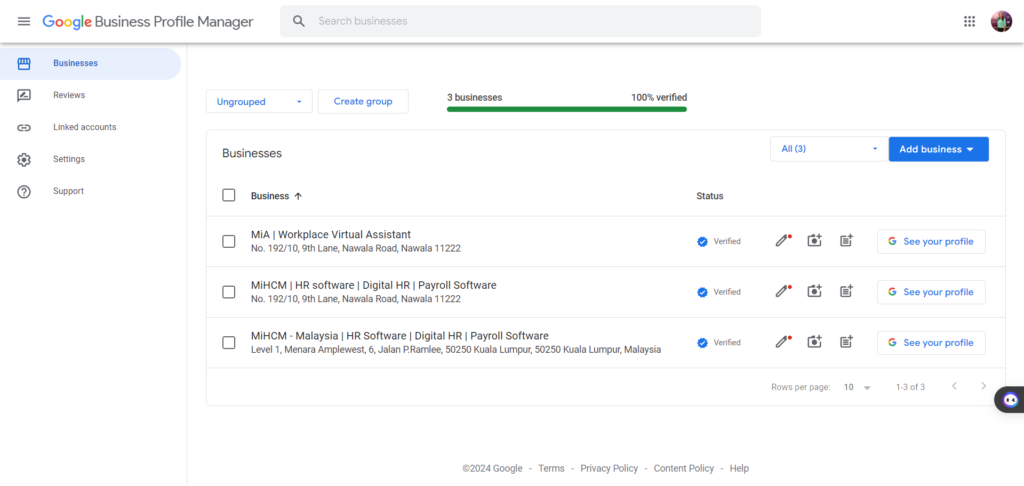Click the Create group button
Screen dimensions: 1024x486
(363, 101)
